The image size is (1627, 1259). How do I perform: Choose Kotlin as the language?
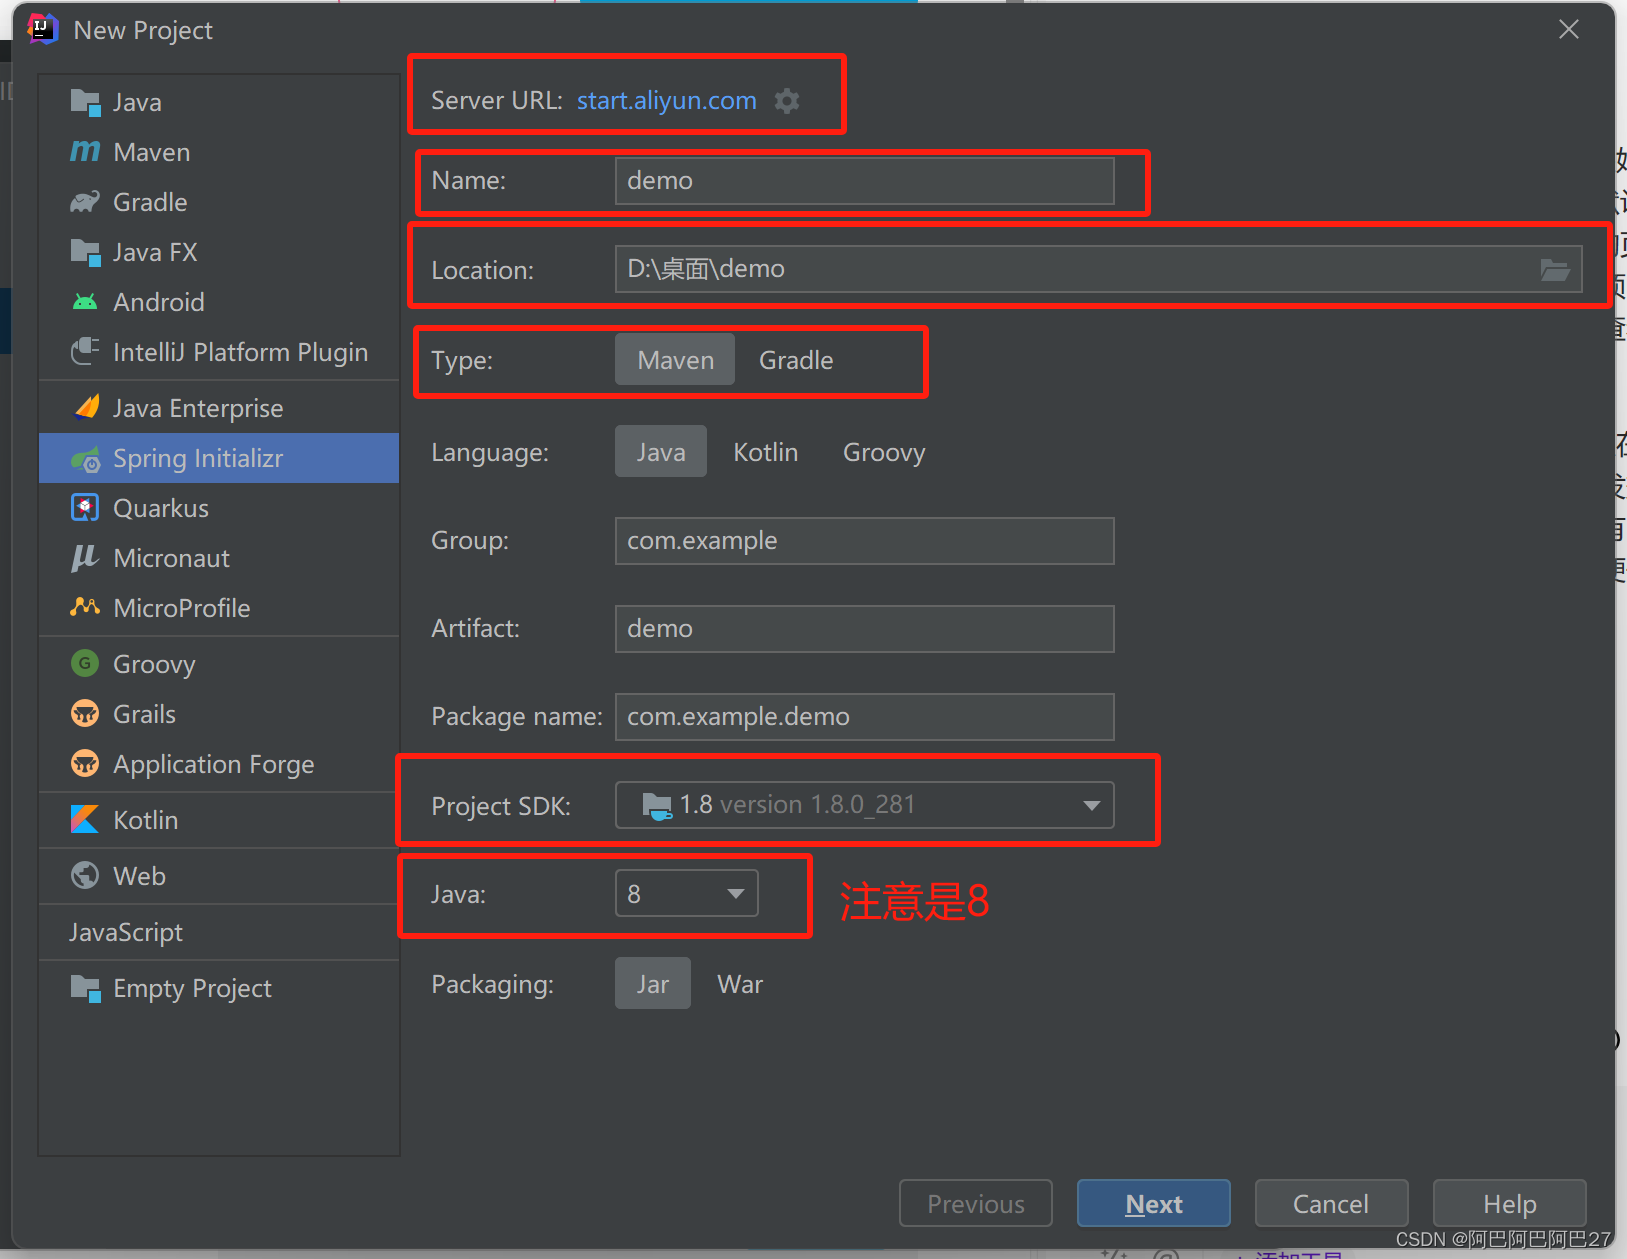coord(765,452)
